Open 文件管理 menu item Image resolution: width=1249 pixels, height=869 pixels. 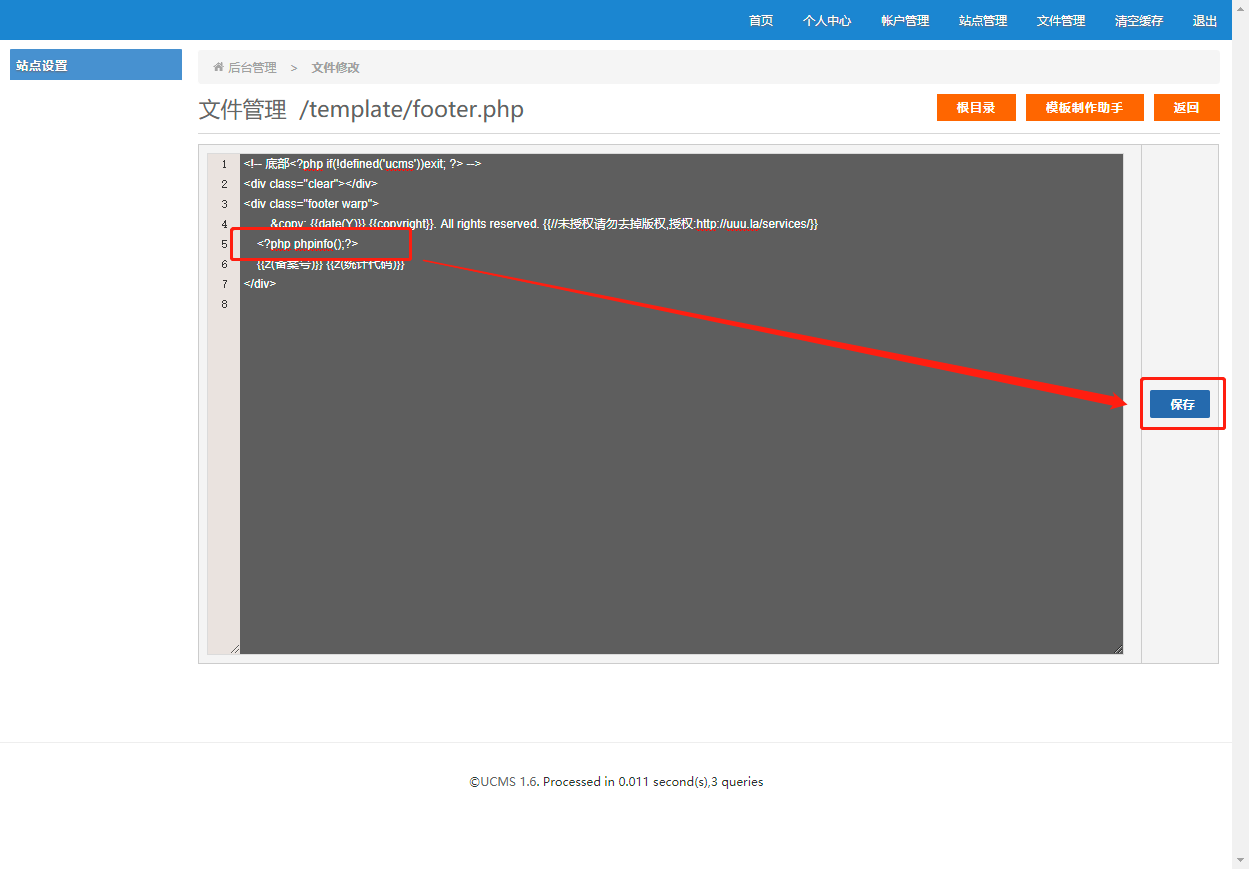[x=1061, y=20]
